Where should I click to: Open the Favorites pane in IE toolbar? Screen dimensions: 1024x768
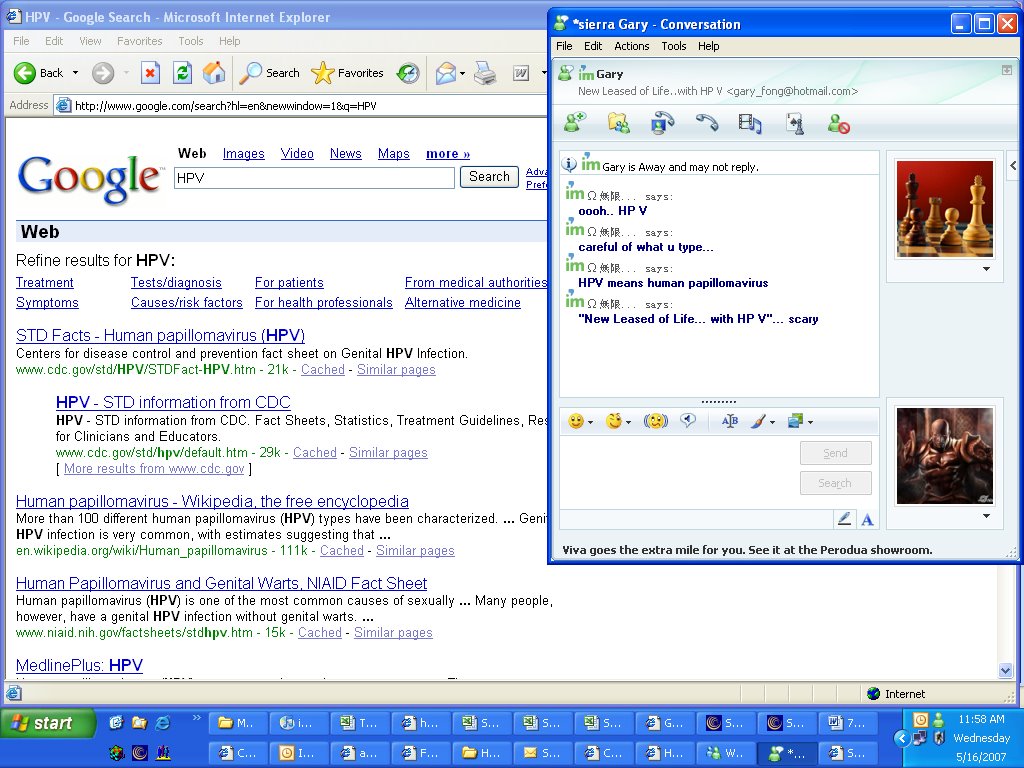pos(347,73)
